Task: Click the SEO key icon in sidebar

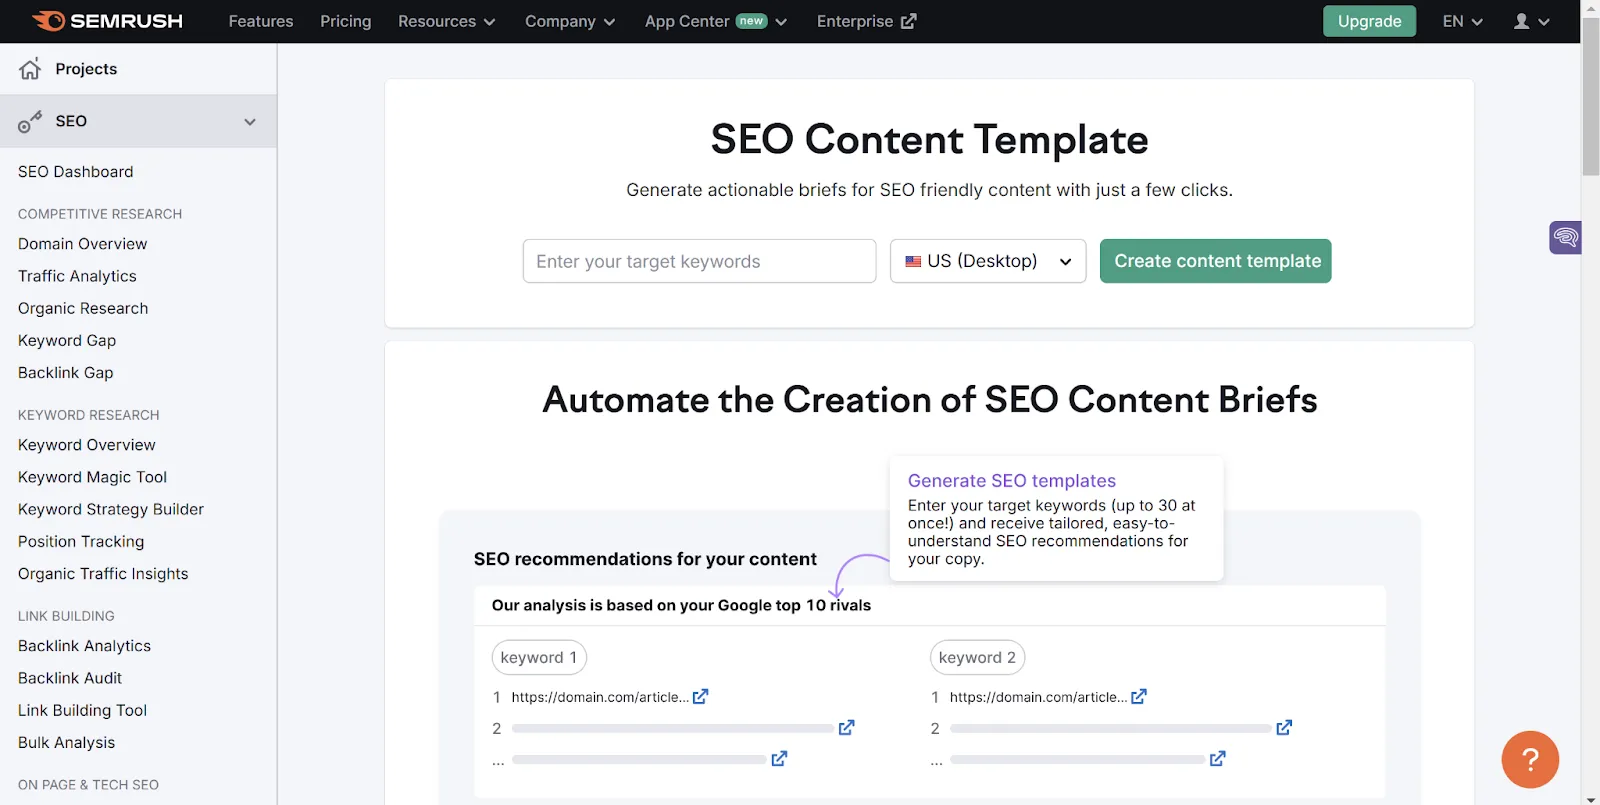Action: click(30, 121)
